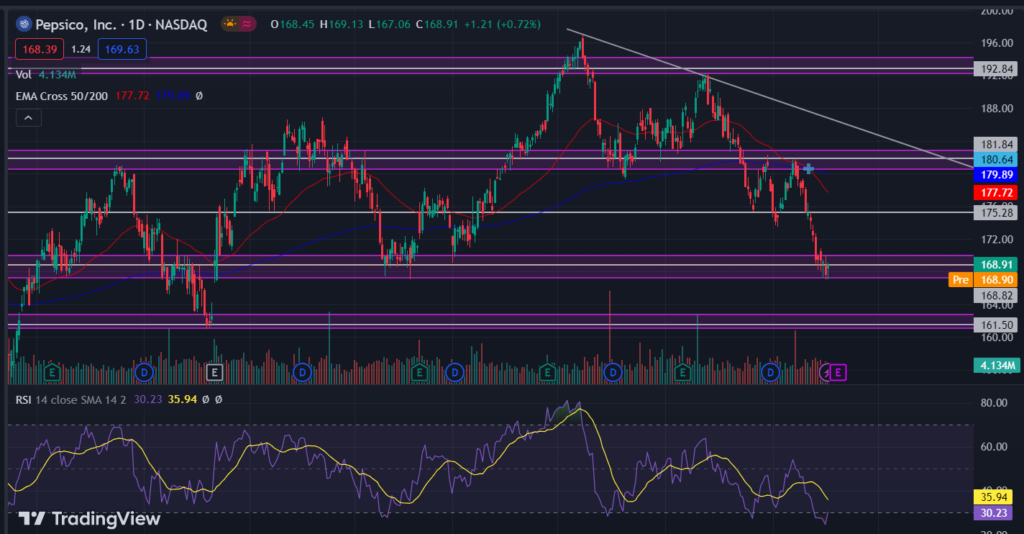Click the orange Pre 168.90 pre-market label
1024x534 pixels.
pos(983,279)
